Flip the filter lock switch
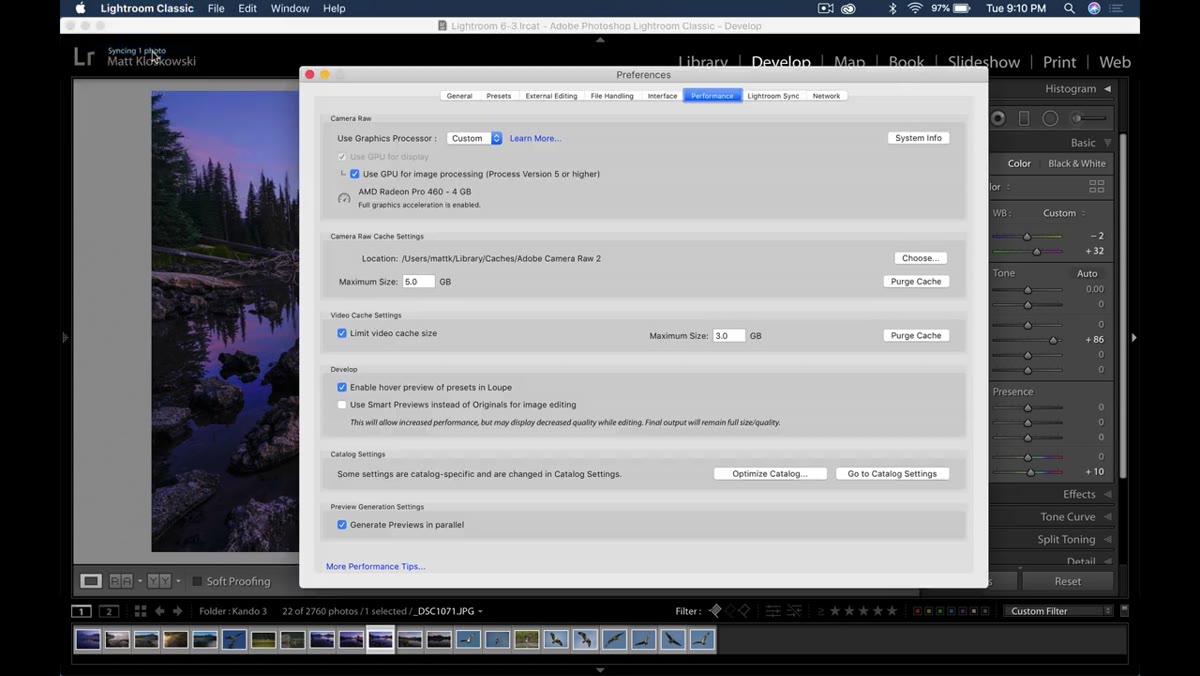This screenshot has width=1200, height=676. (1125, 611)
